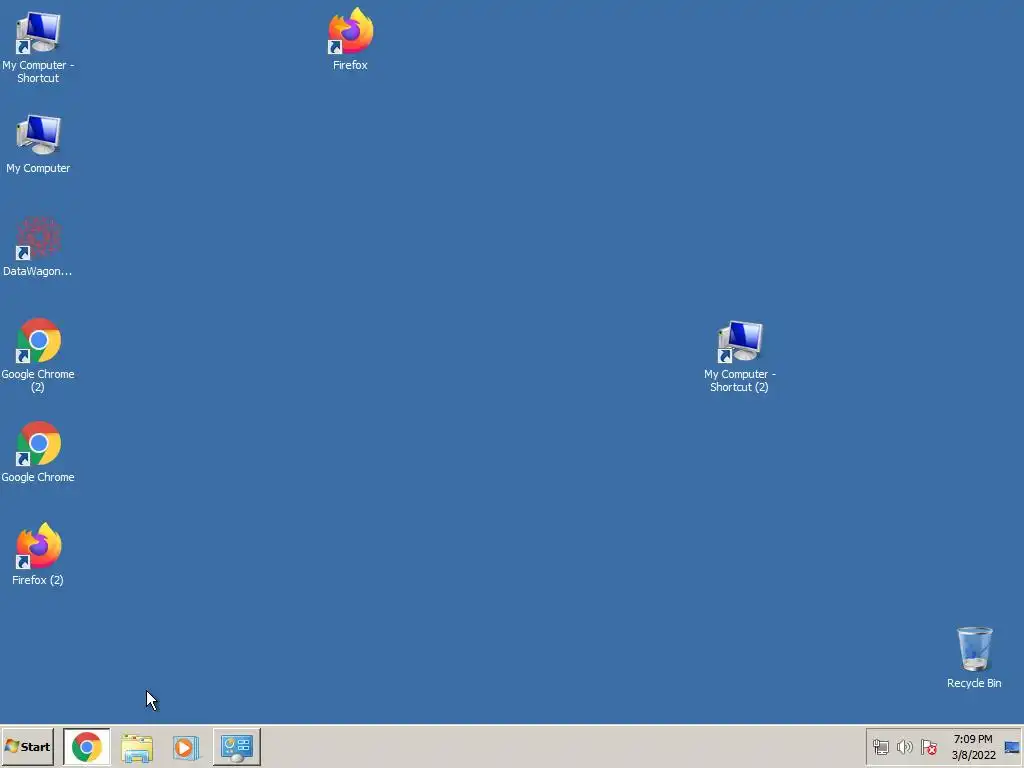1024x768 pixels.
Task: Open the Control Panel taskbar item
Action: 236,746
